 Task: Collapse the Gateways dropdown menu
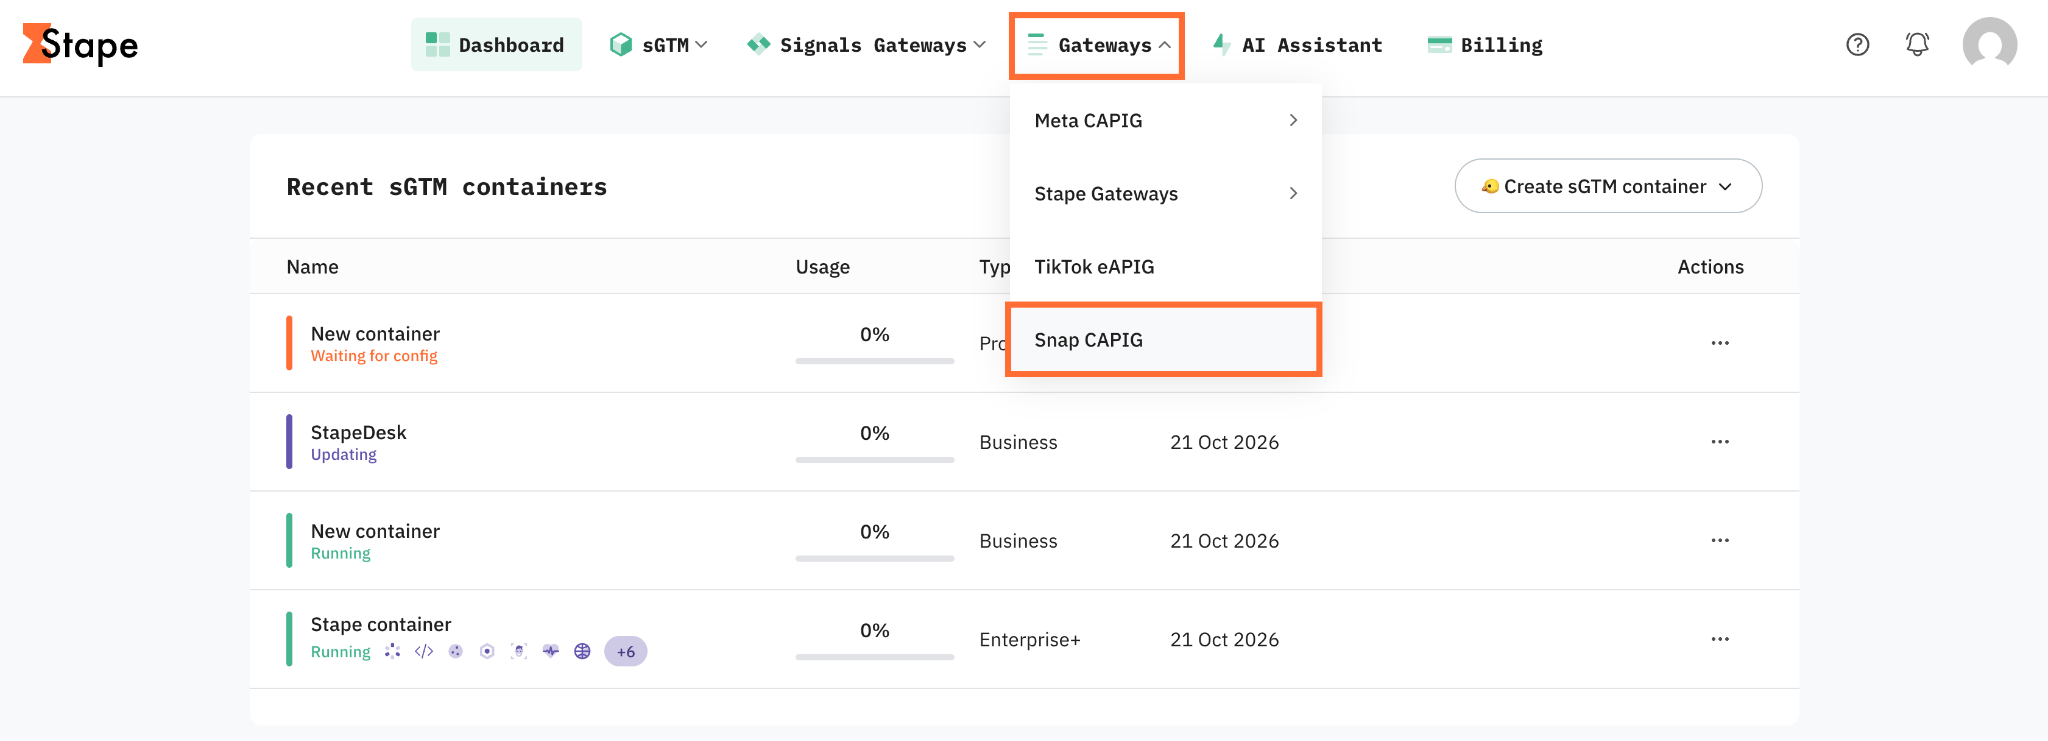[x=1098, y=45]
